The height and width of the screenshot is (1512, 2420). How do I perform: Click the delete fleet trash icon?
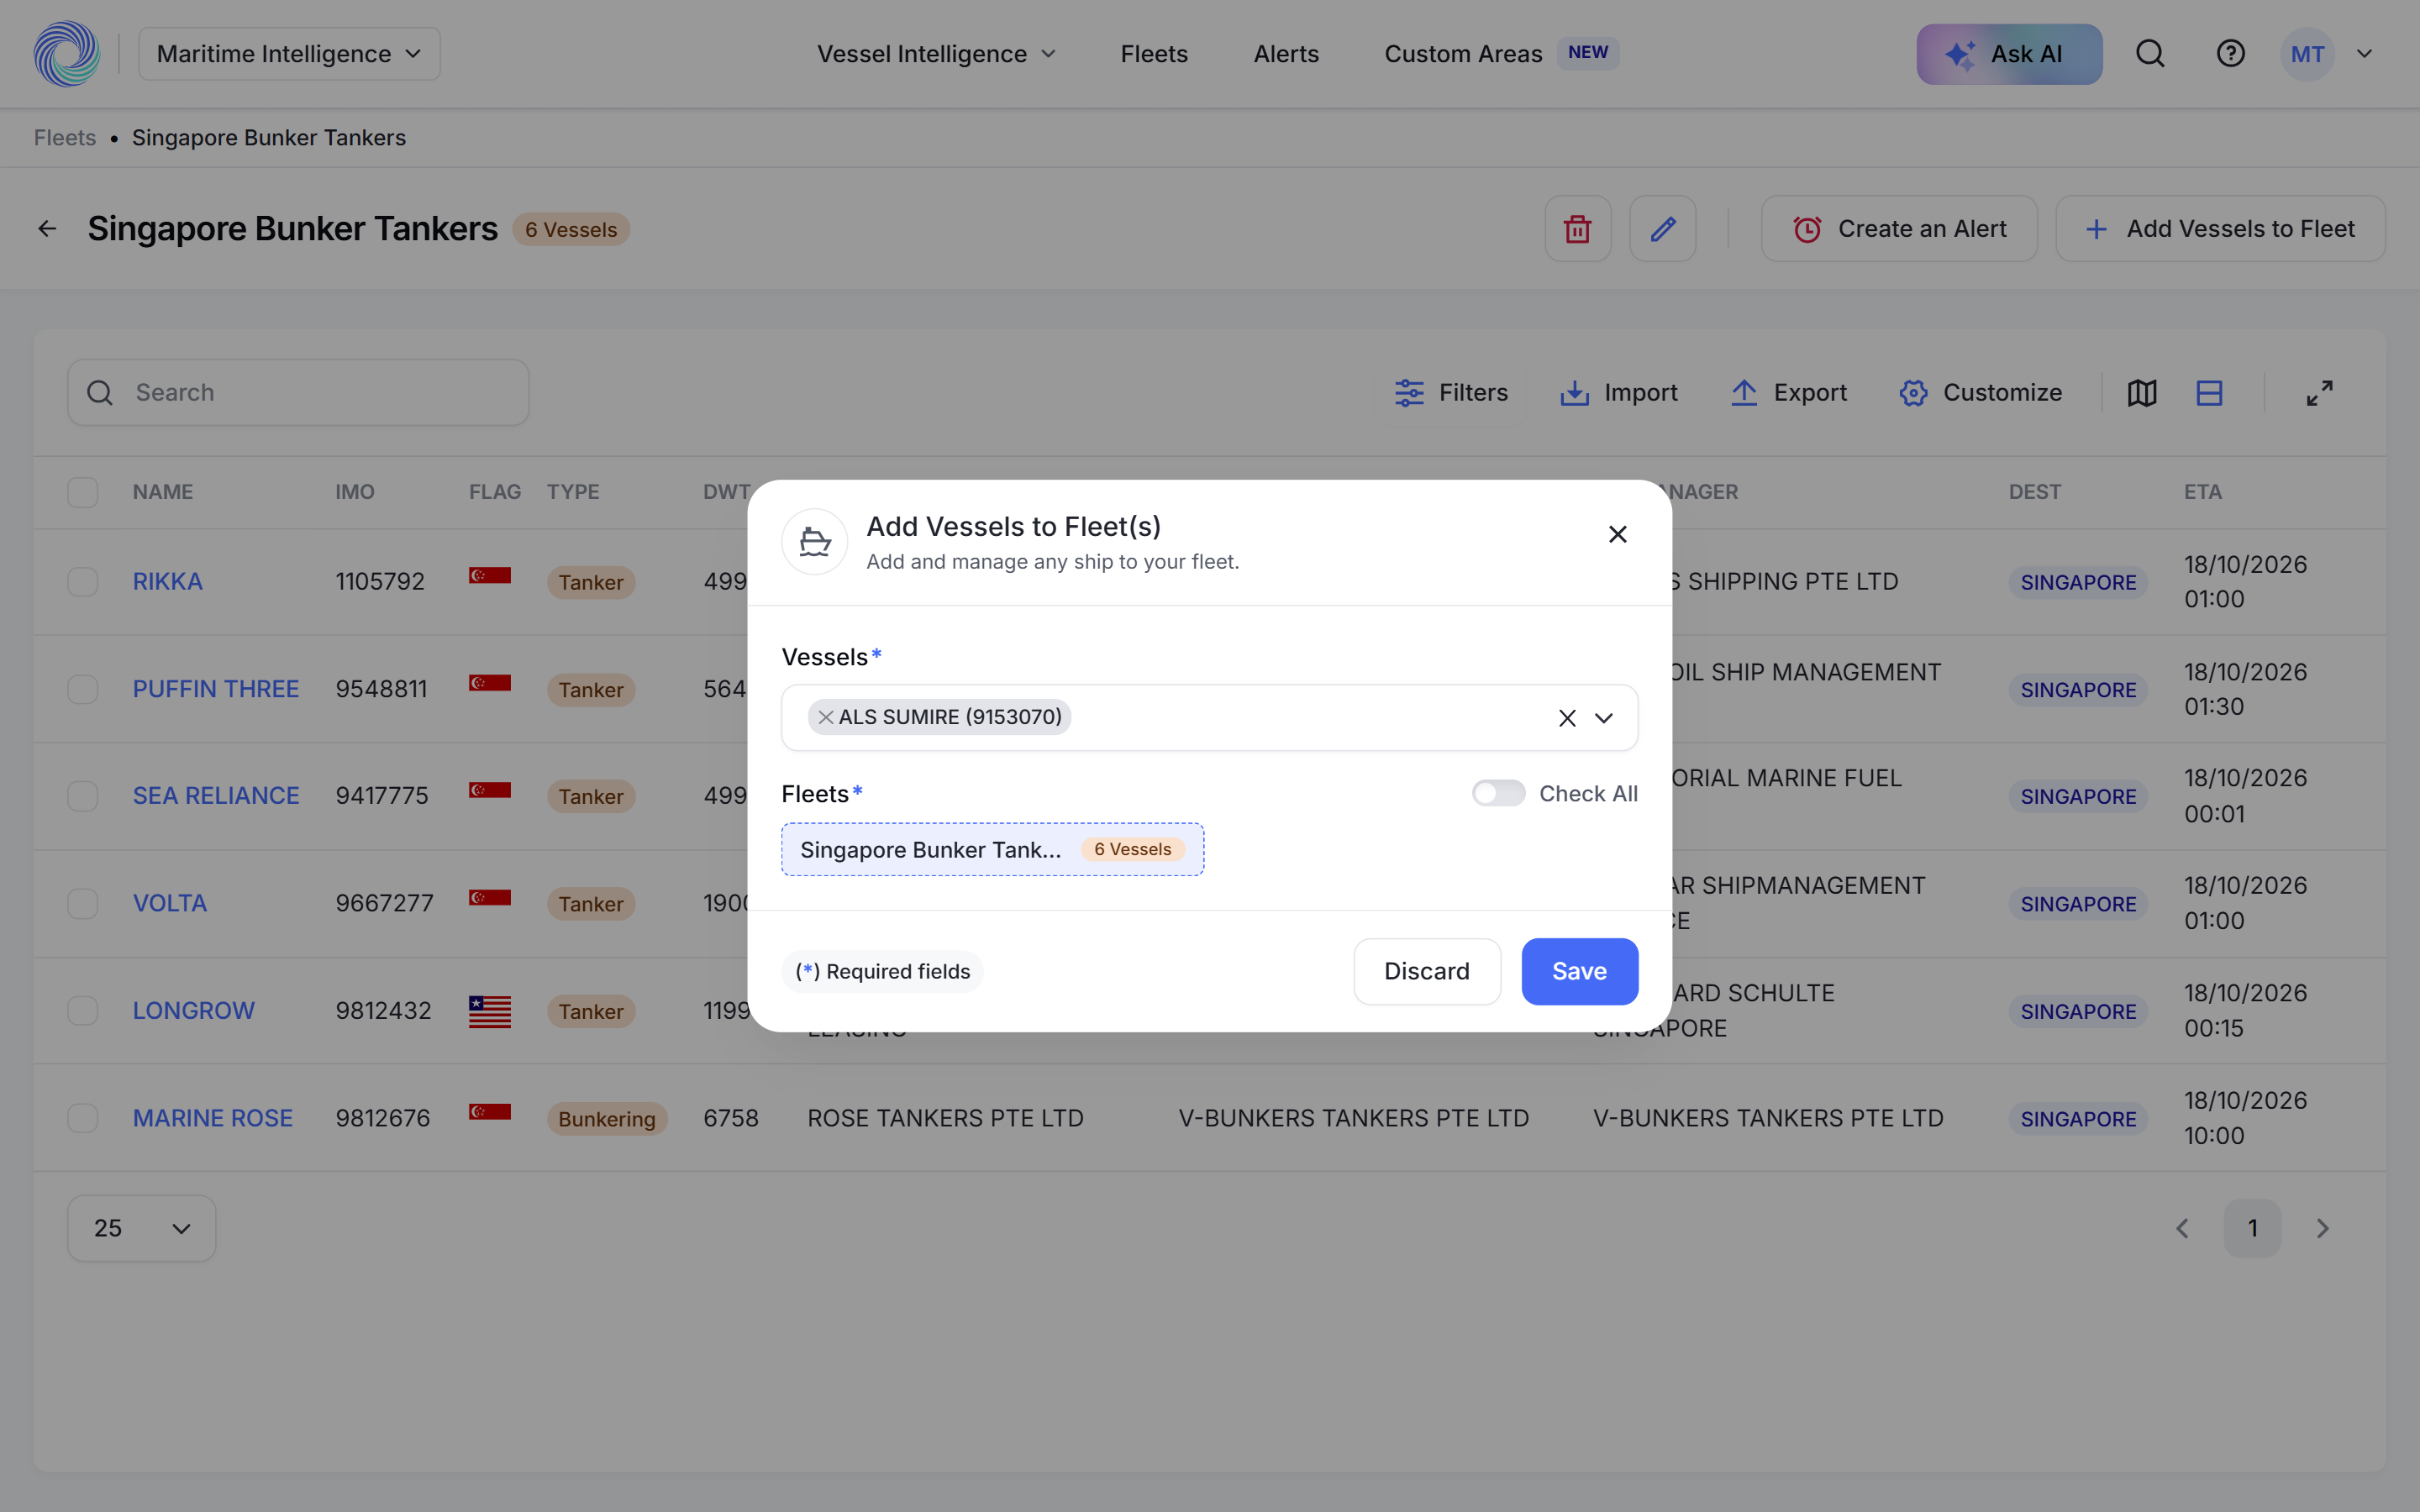(1578, 229)
